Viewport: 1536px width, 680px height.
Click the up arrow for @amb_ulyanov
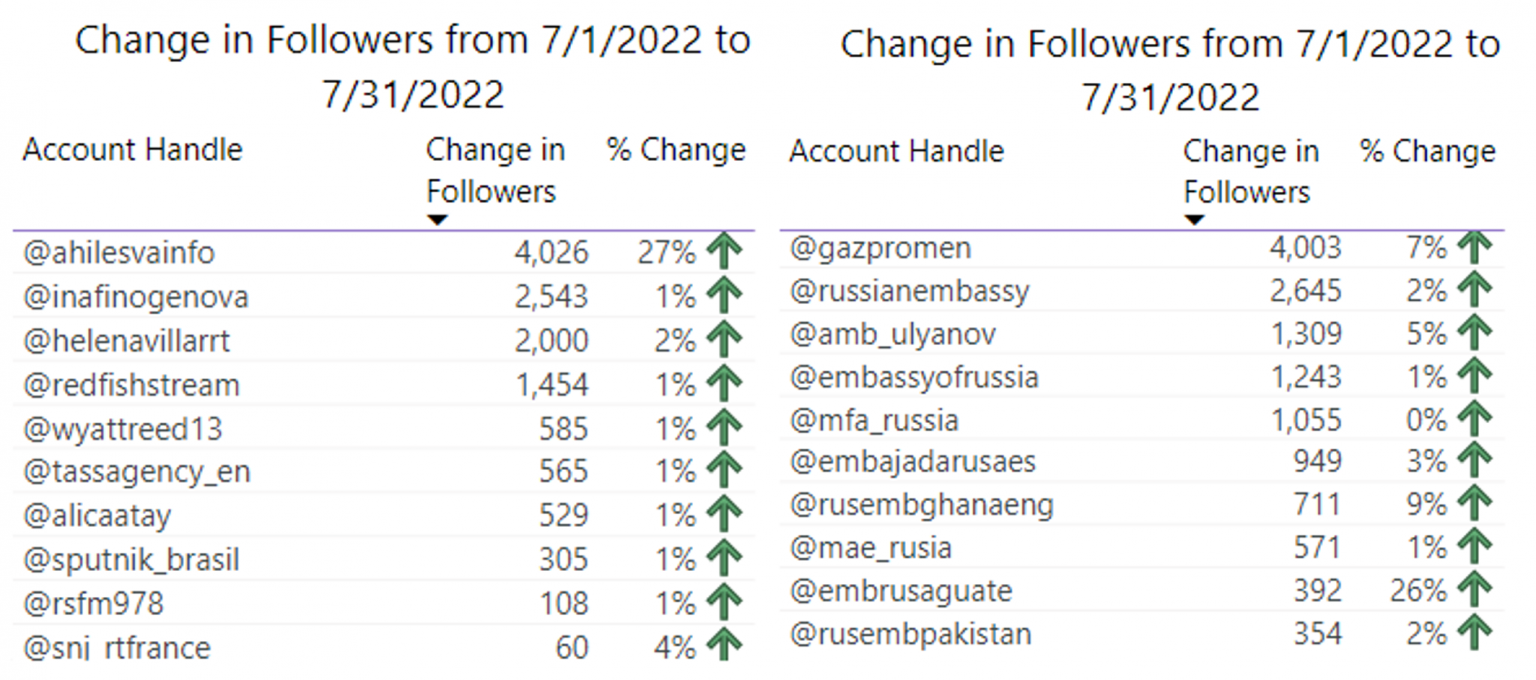click(x=1475, y=332)
